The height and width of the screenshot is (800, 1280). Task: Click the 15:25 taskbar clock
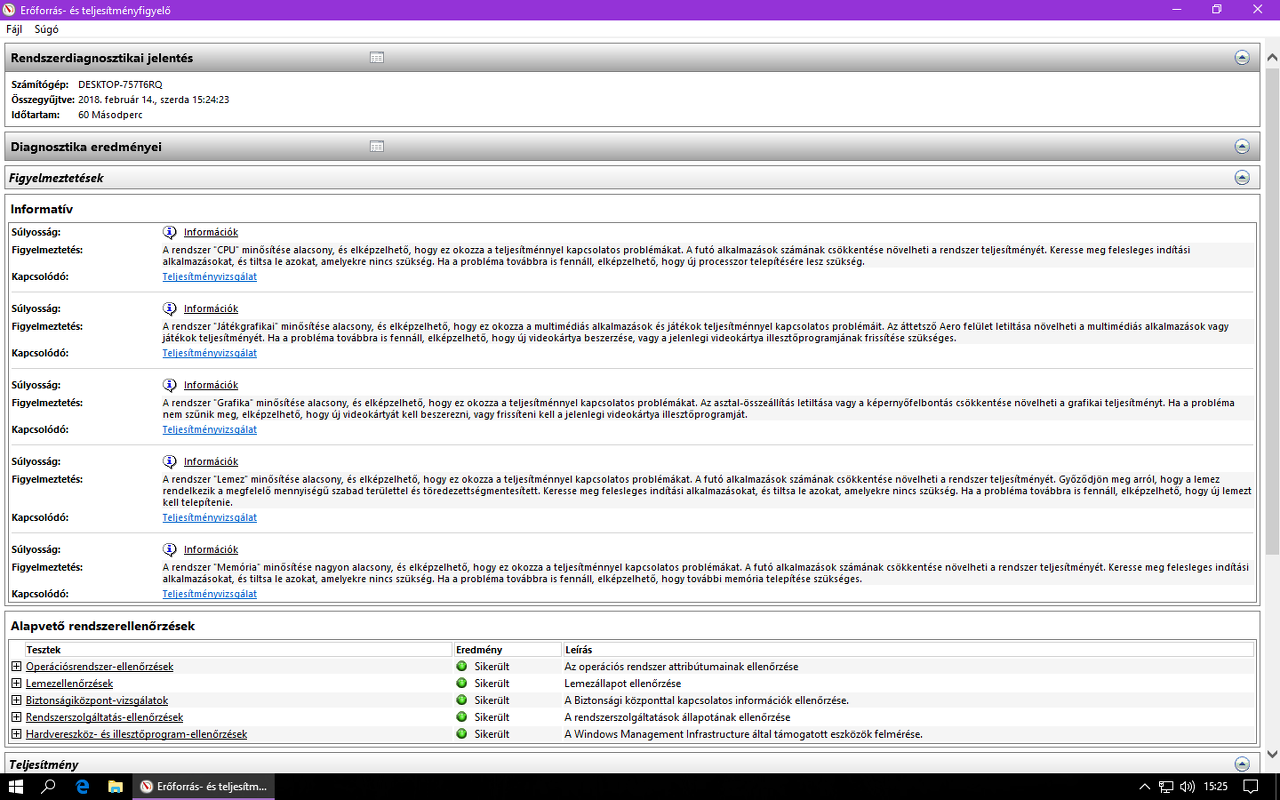(1216, 786)
